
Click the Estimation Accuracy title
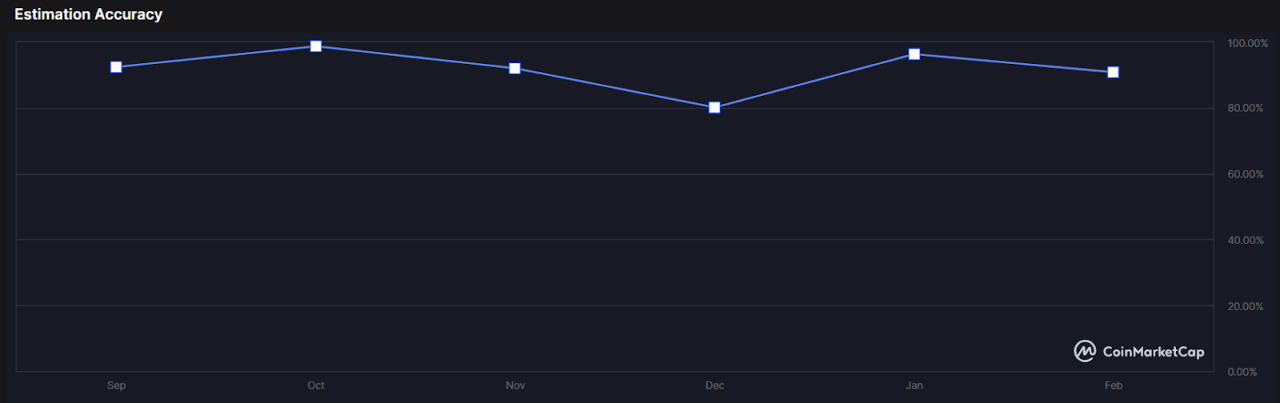coord(88,15)
